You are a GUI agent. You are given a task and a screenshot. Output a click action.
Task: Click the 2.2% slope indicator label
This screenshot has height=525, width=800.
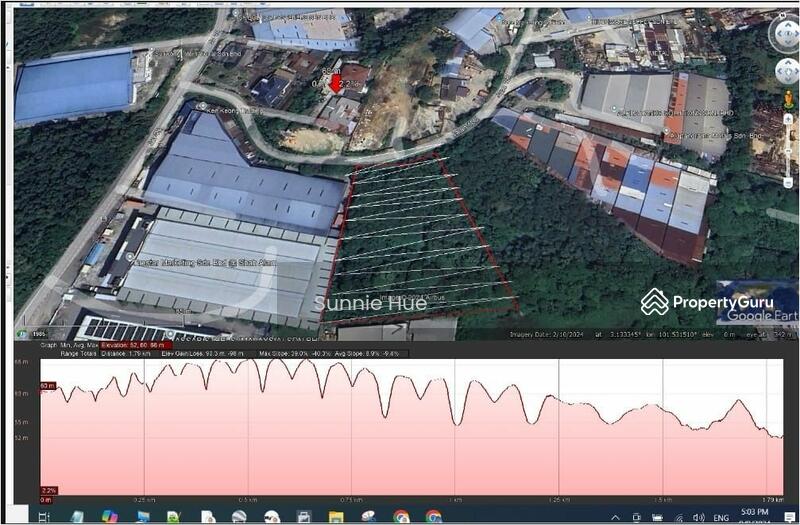tap(48, 490)
